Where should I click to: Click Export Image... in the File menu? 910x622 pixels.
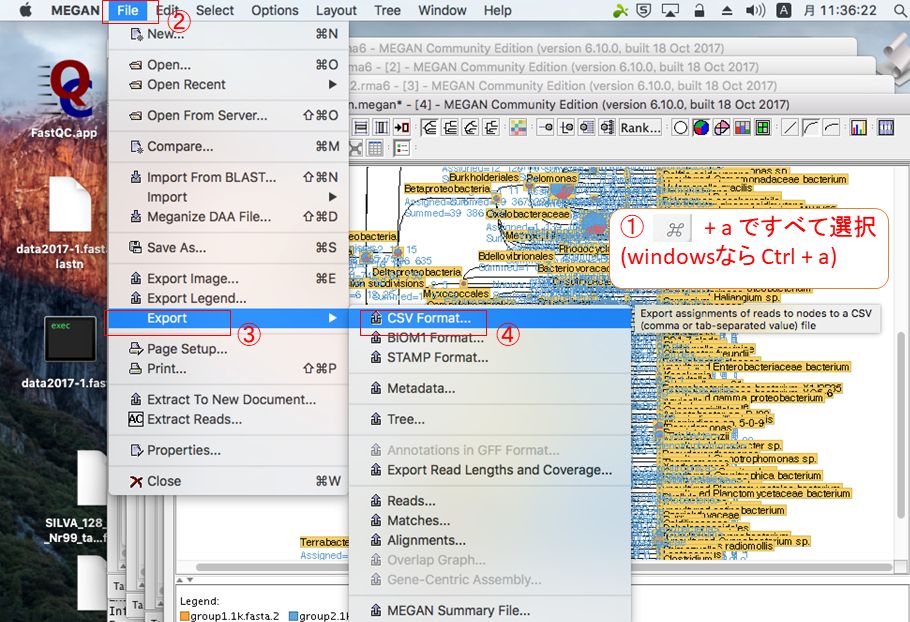(228, 279)
